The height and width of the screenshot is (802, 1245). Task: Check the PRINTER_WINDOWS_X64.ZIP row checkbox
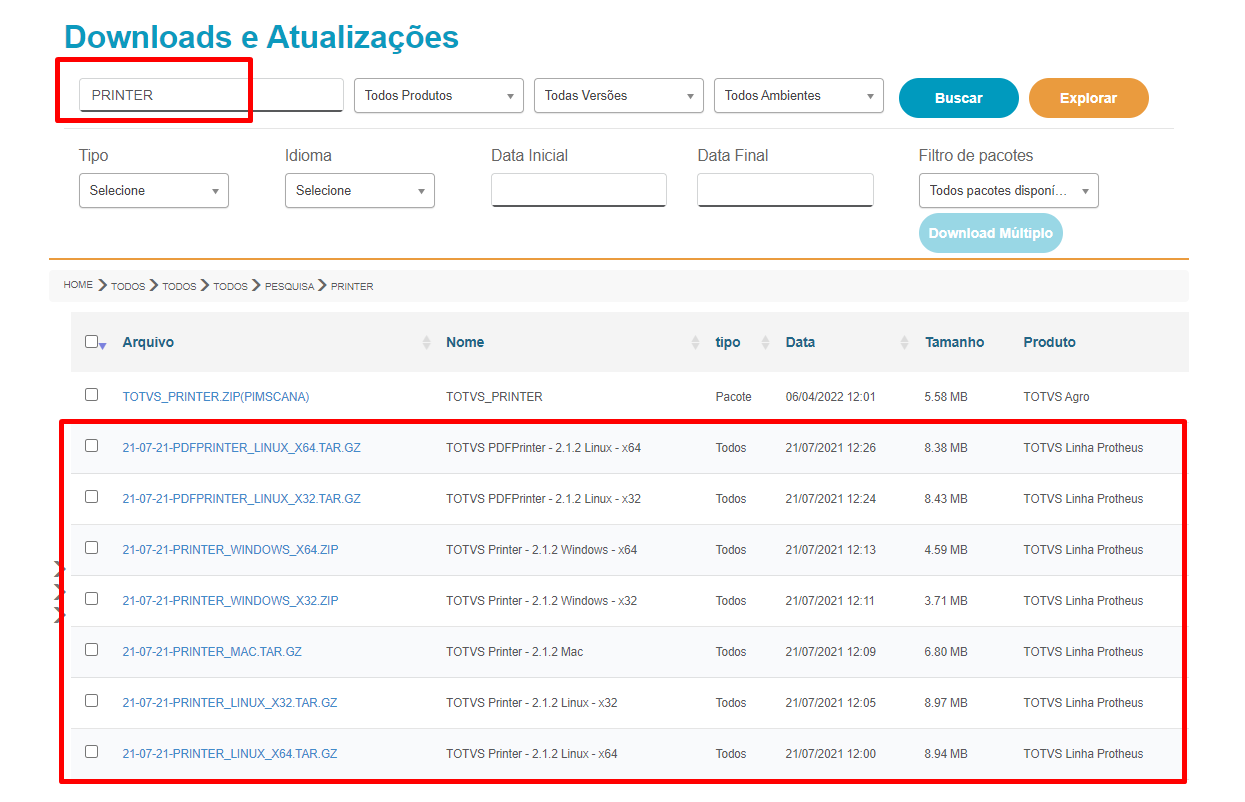point(91,548)
